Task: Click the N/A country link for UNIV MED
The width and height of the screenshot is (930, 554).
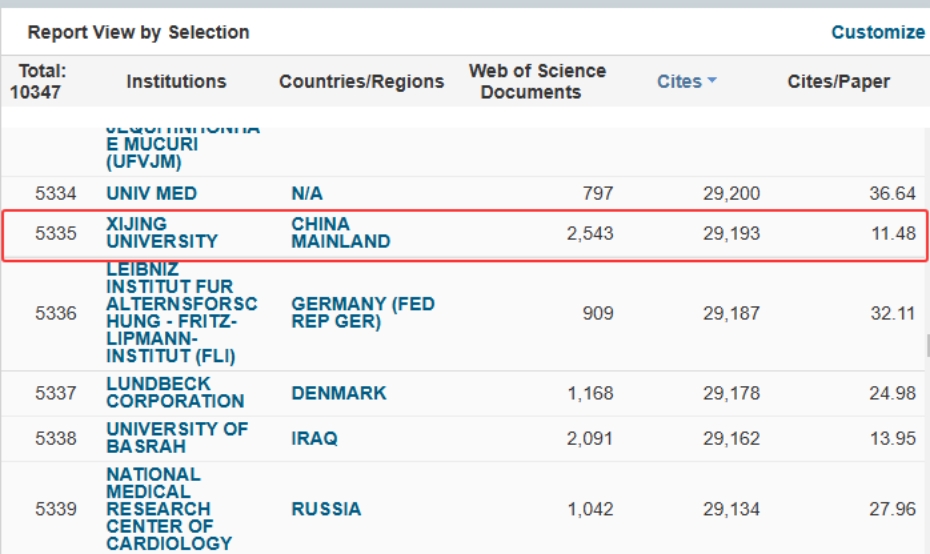Action: (307, 193)
